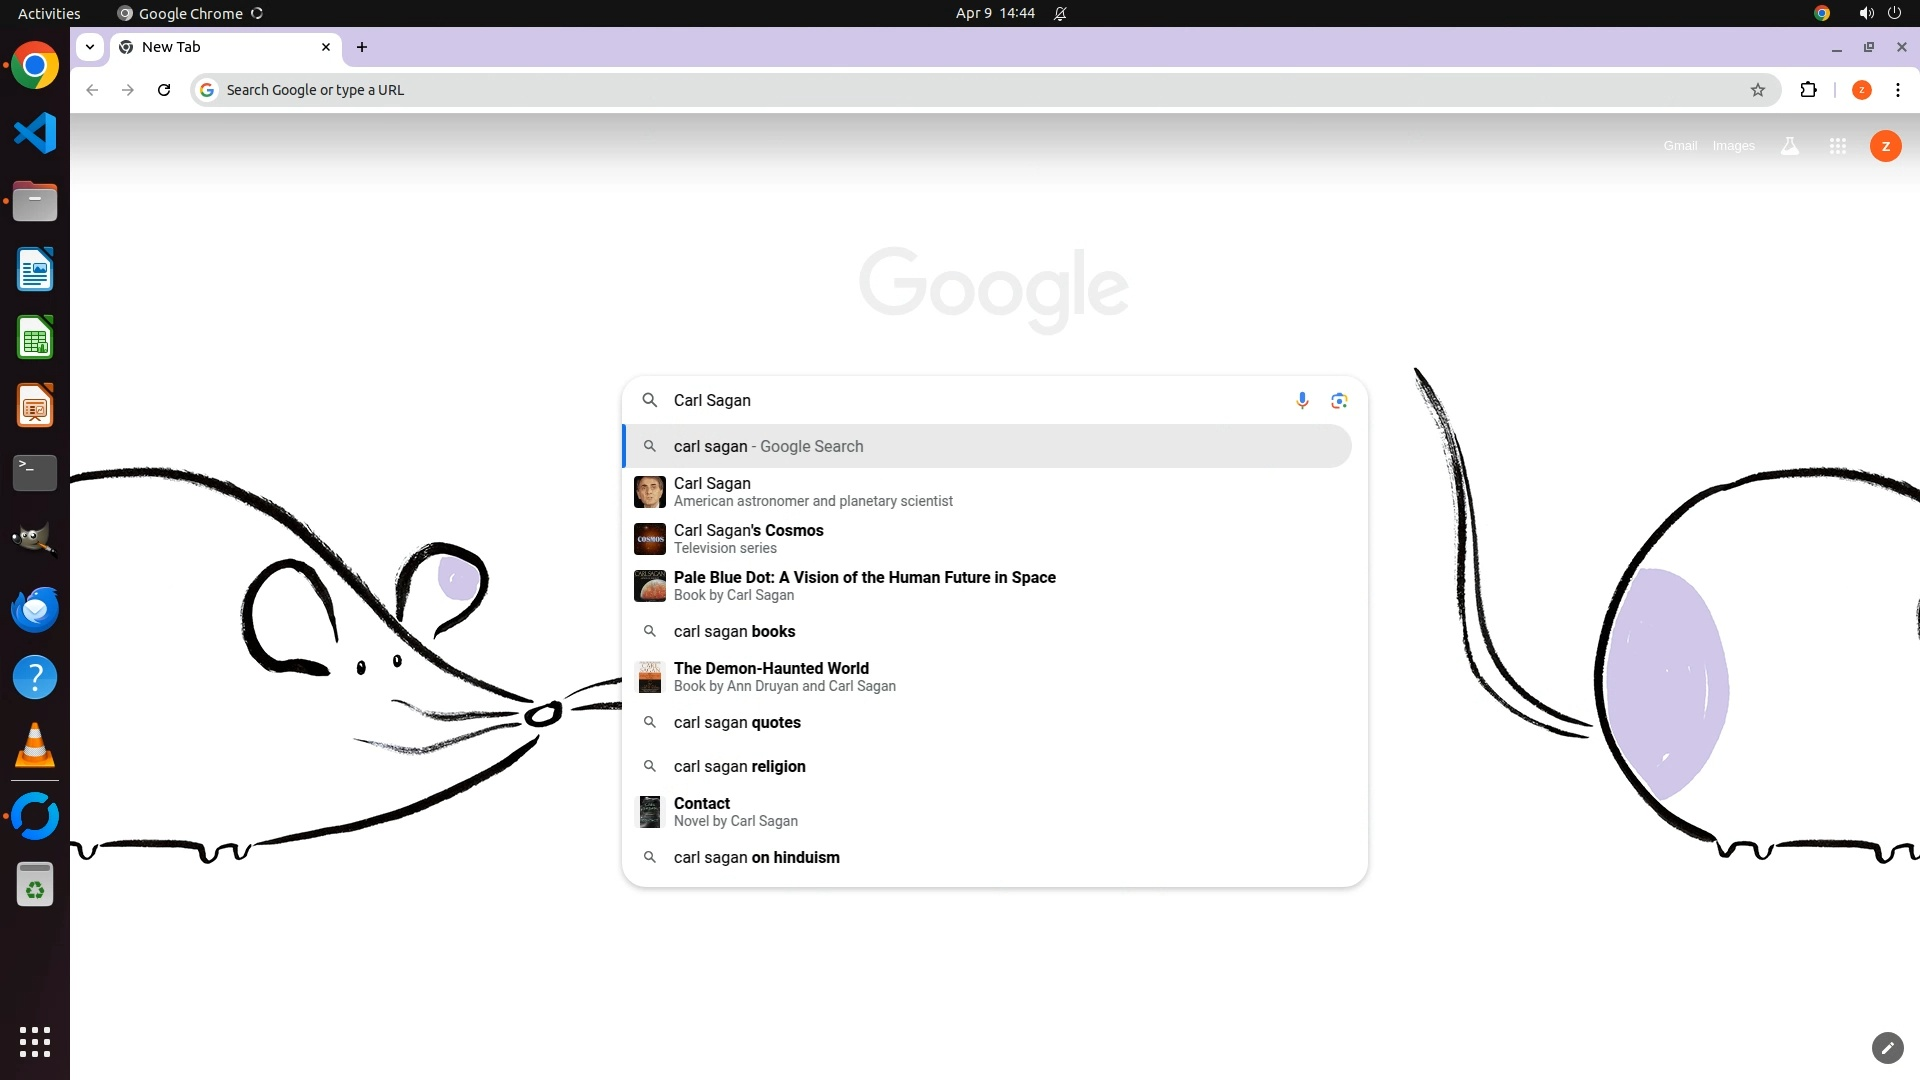1920x1080 pixels.
Task: Open the Google apps grid
Action: (x=1837, y=146)
